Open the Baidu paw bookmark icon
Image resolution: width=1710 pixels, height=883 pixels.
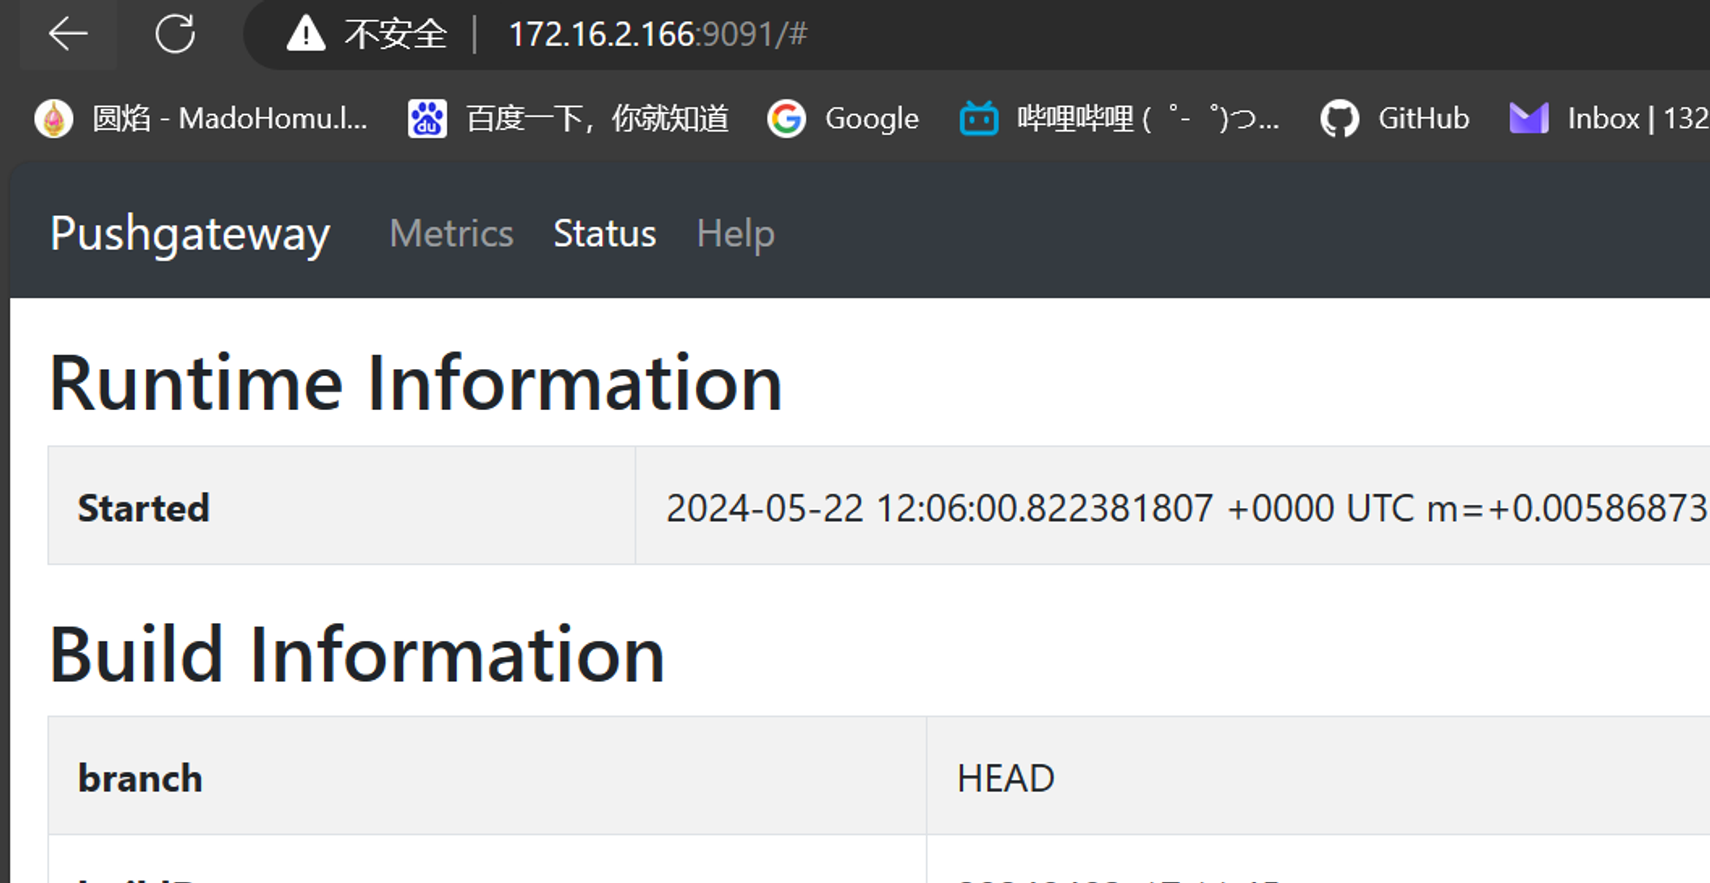(427, 119)
